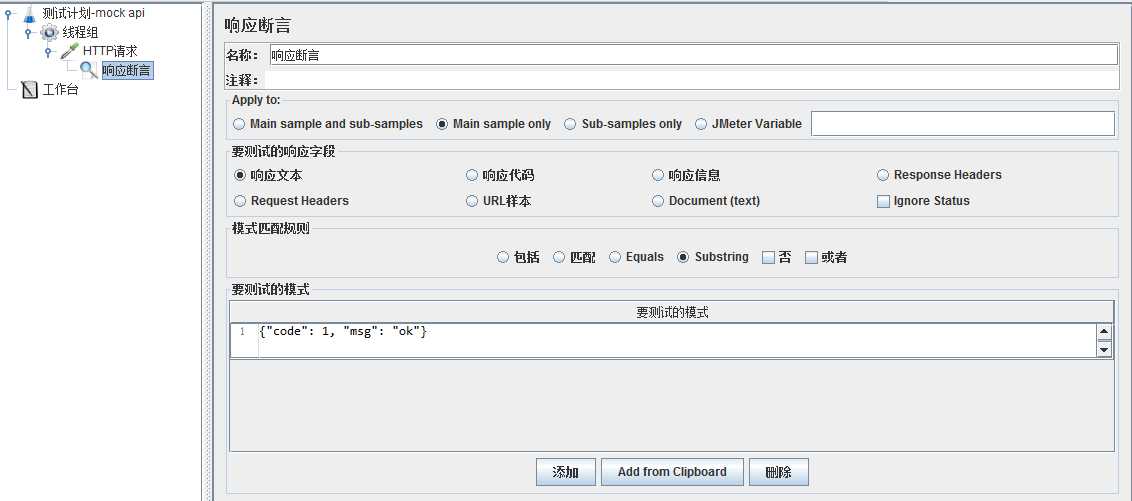The width and height of the screenshot is (1132, 501).
Task: Select HTTP请求 in the tree
Action: click(110, 51)
